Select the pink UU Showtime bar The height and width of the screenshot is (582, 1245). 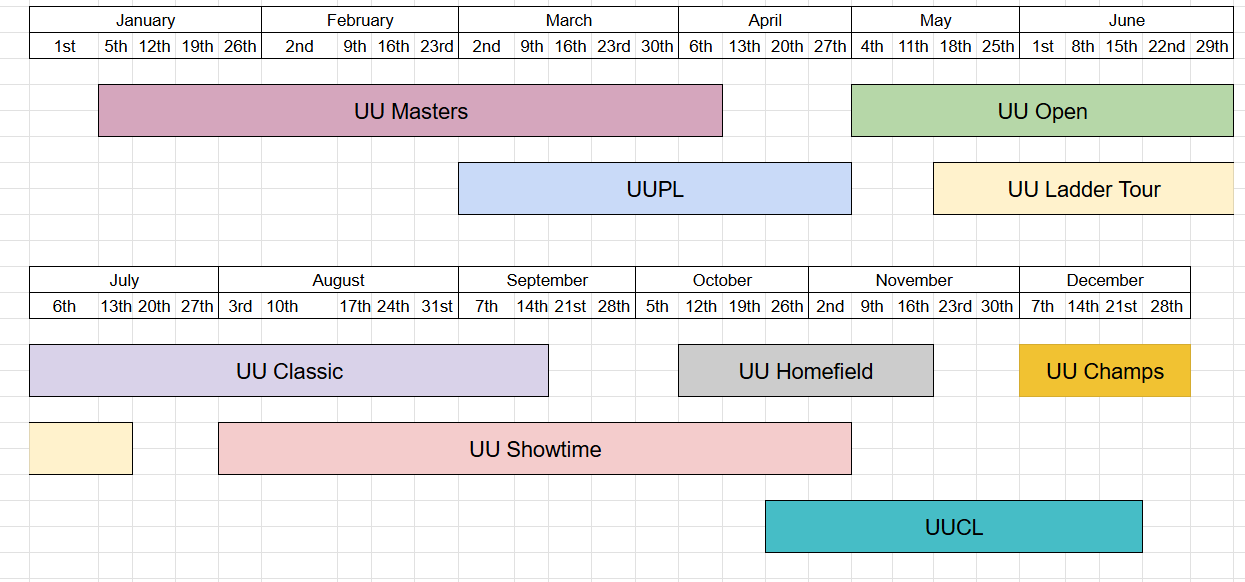click(x=535, y=449)
